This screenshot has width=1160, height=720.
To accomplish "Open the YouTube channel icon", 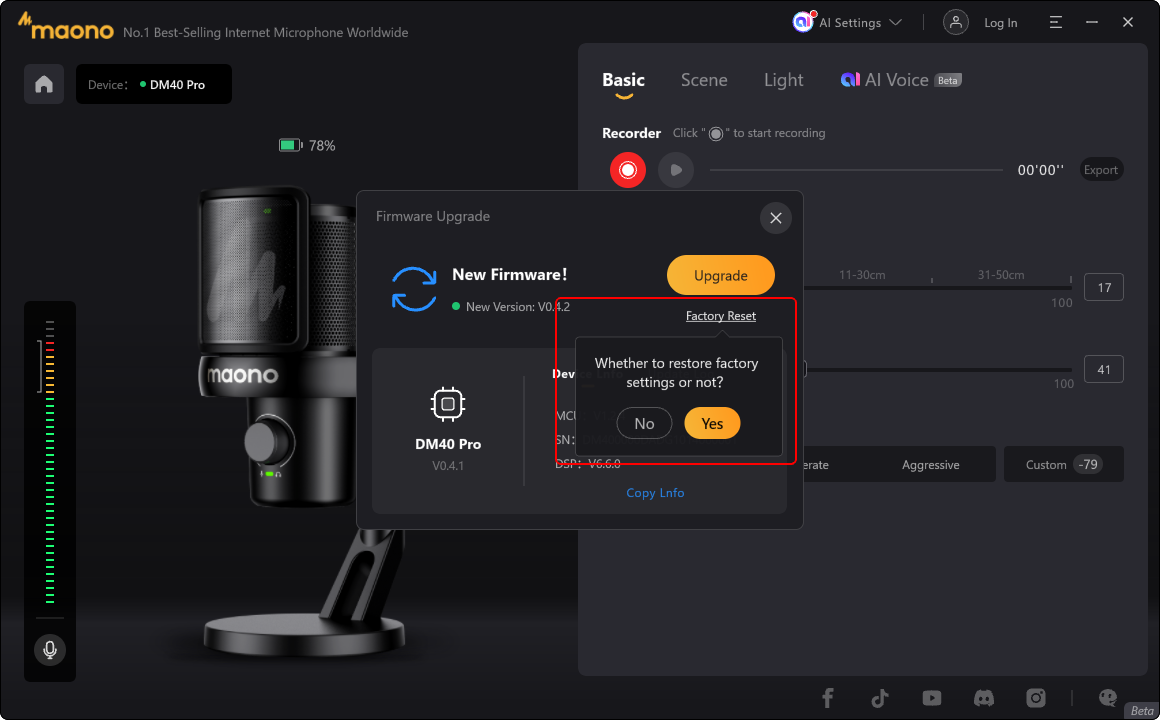I will pos(931,698).
